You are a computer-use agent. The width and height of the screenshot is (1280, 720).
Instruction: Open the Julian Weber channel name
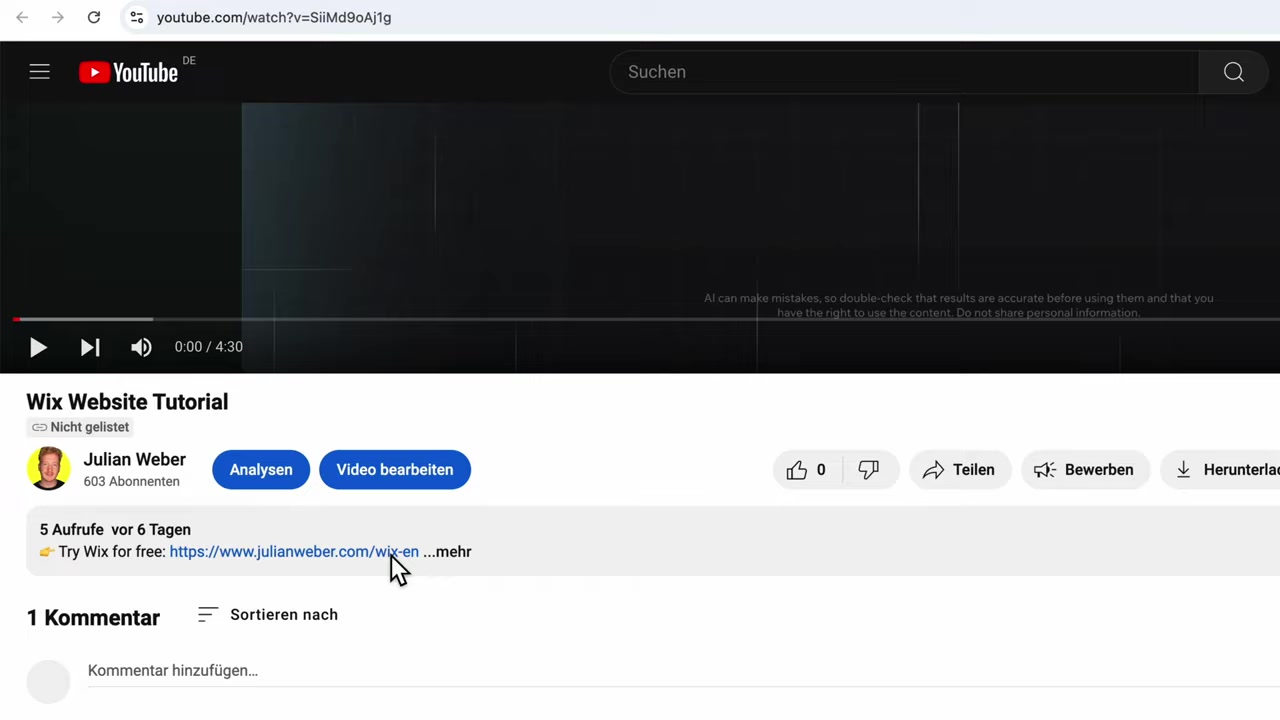(x=135, y=459)
